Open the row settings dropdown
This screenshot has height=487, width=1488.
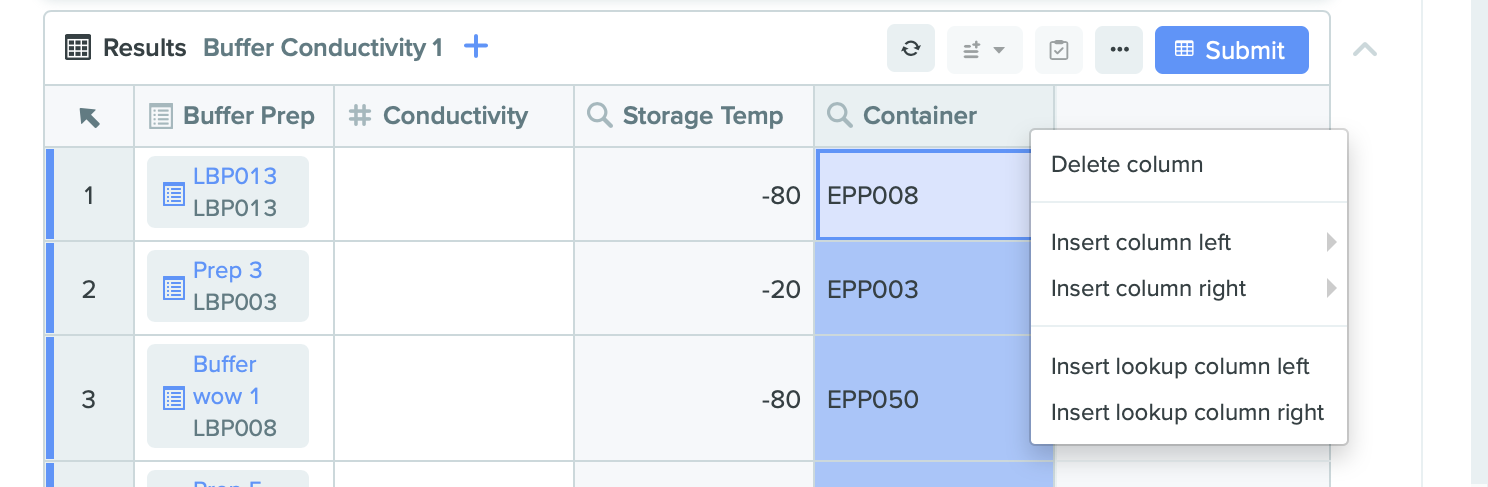984,49
